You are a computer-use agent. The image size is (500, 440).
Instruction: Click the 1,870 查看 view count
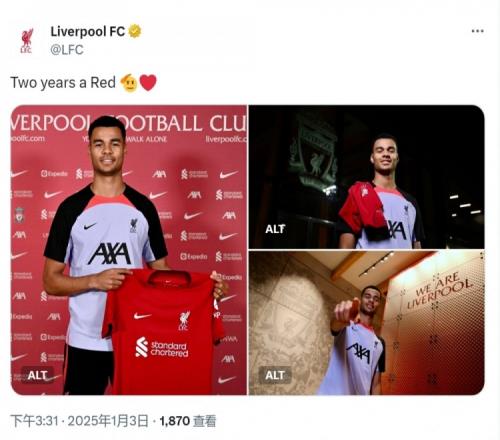point(188,421)
